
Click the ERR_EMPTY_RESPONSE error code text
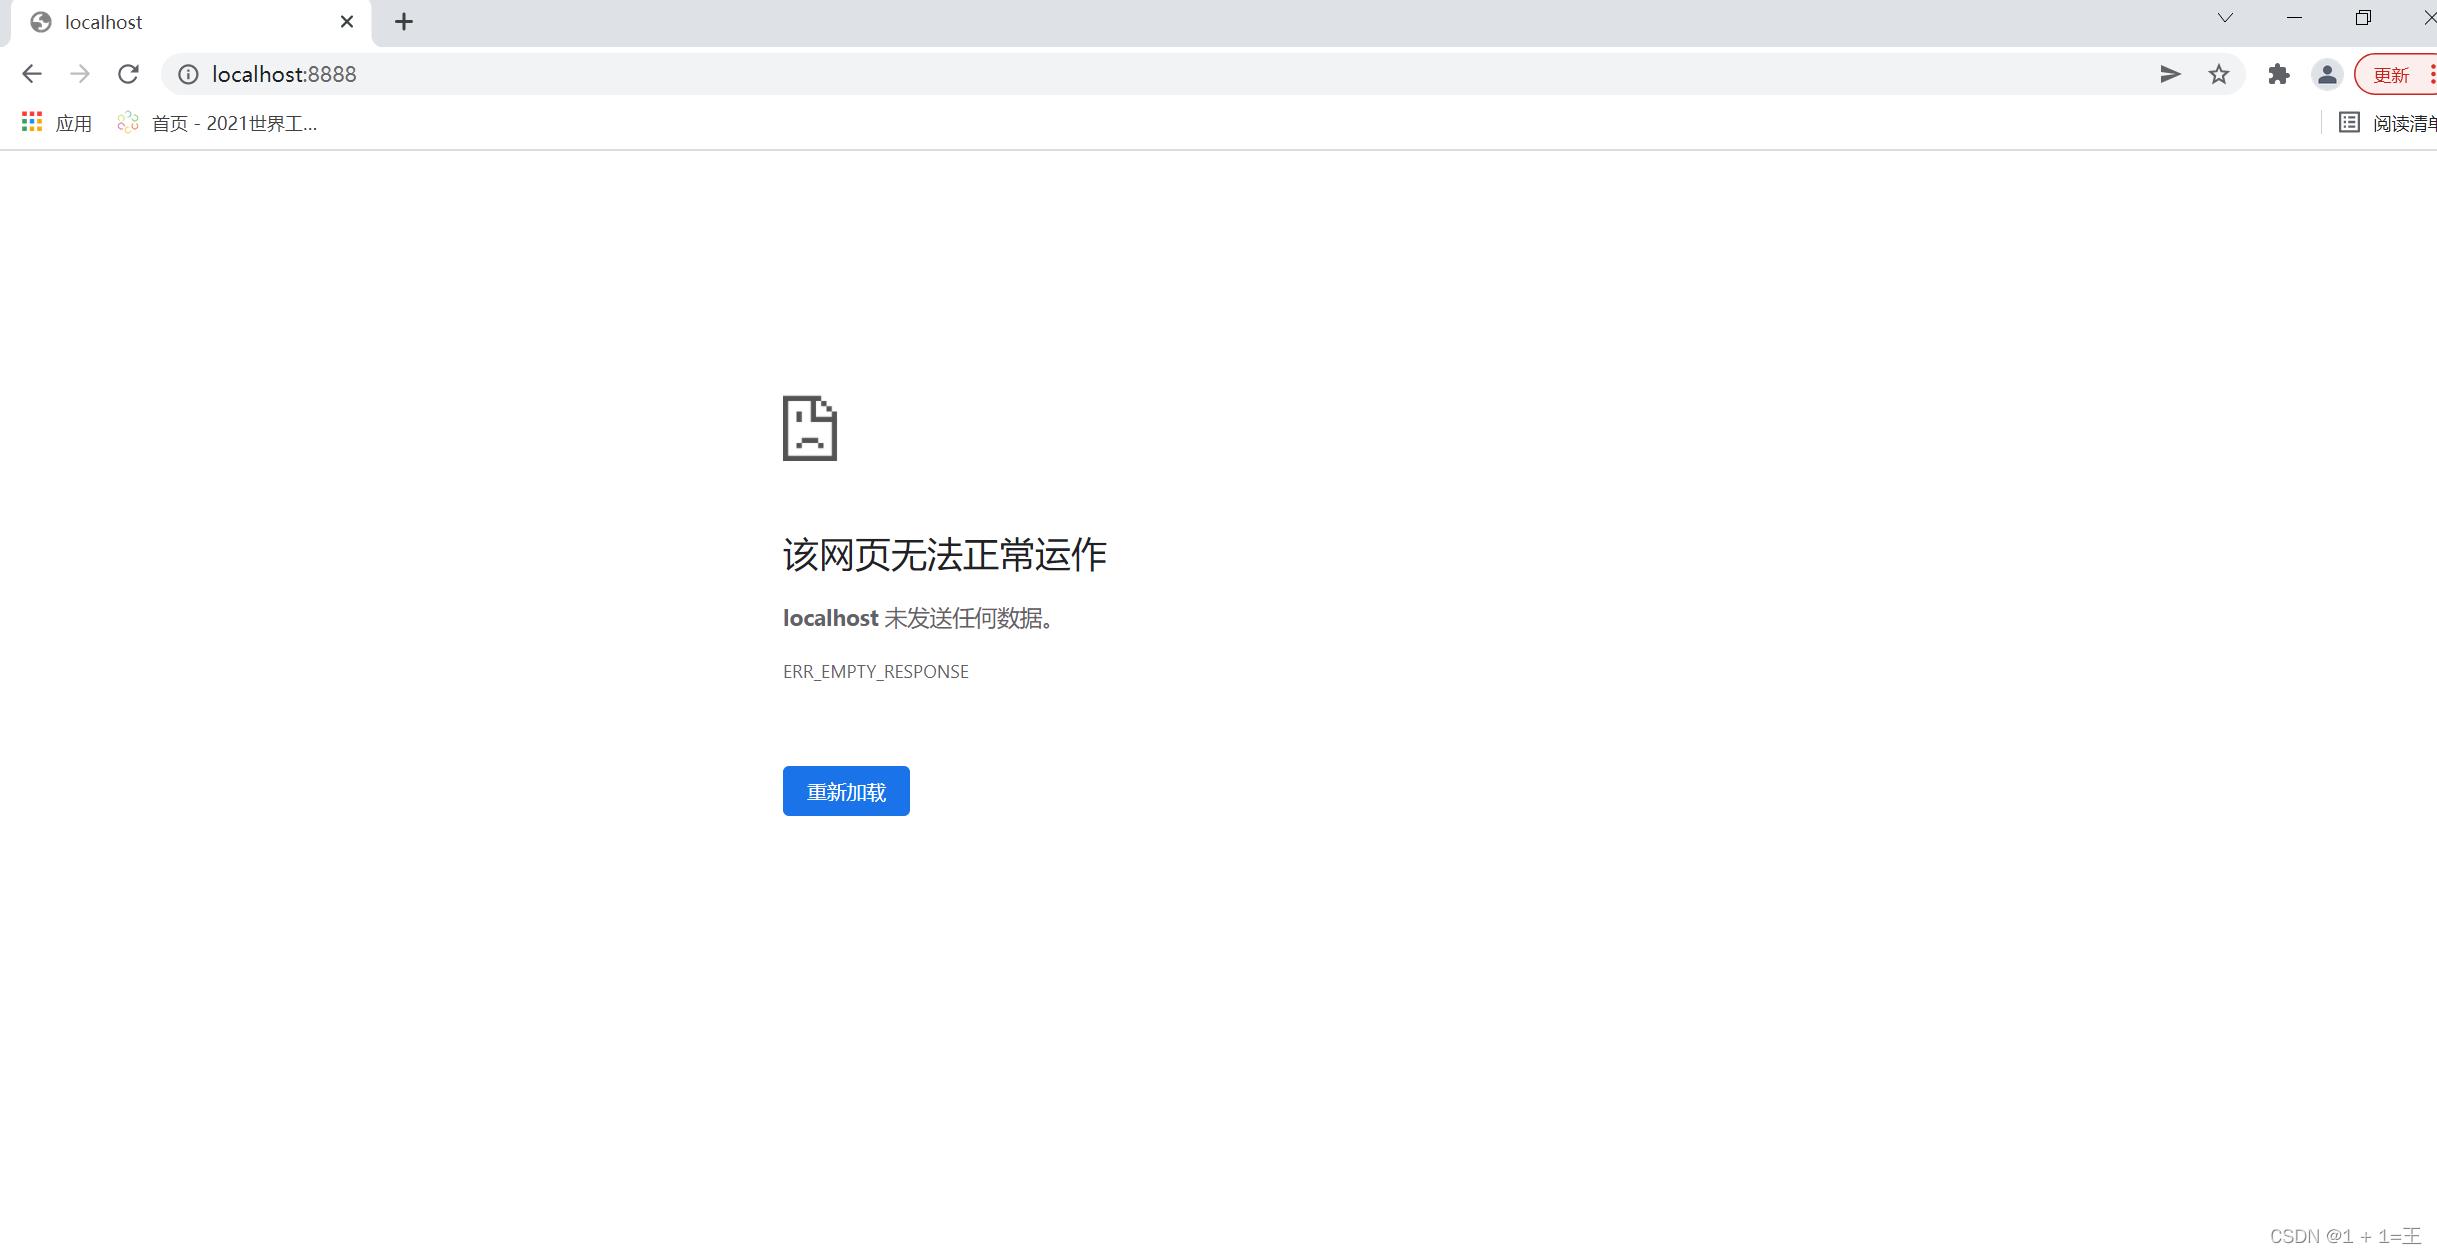coord(876,671)
